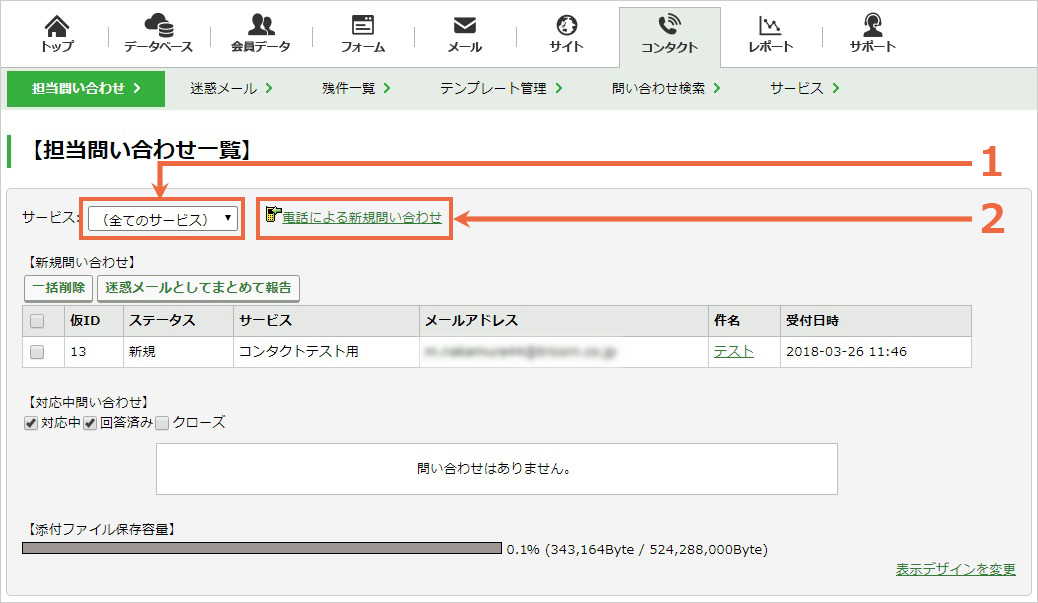Uncheck the 回答済み checkbox

[90, 423]
